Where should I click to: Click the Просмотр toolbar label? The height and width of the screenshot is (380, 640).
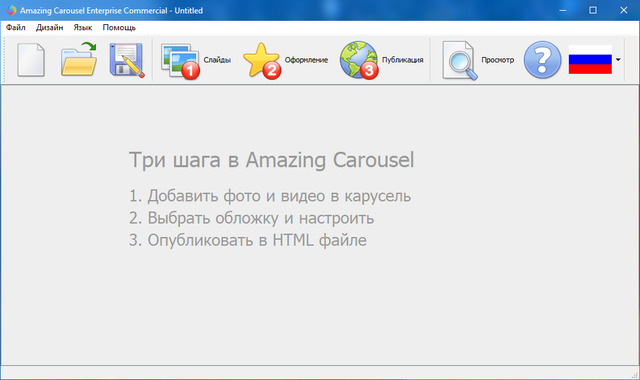[498, 60]
